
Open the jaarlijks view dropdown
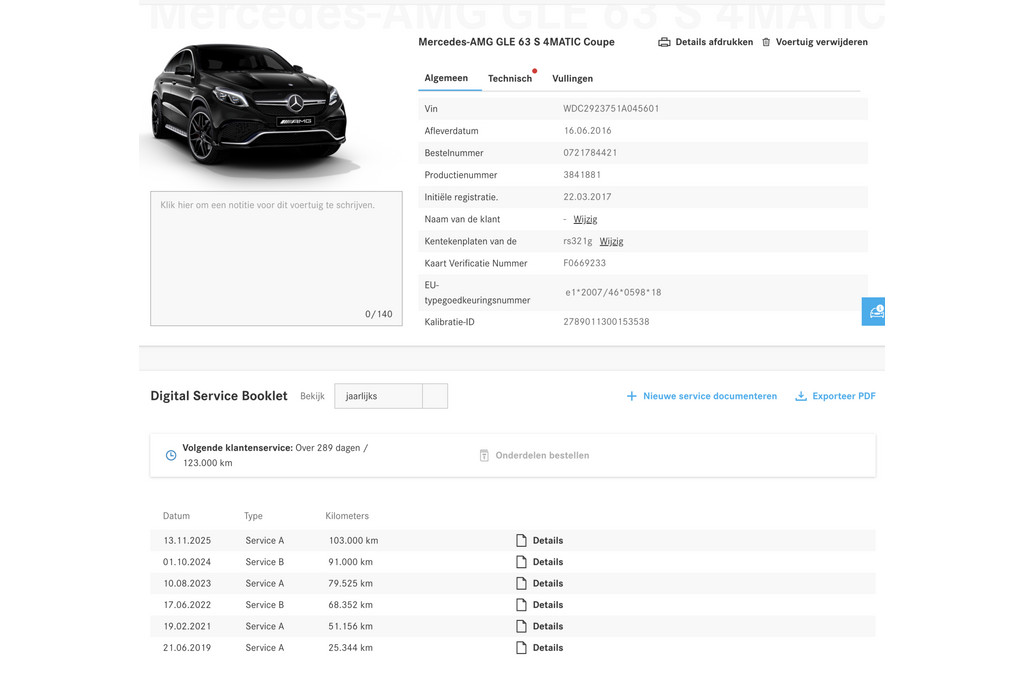tap(378, 396)
